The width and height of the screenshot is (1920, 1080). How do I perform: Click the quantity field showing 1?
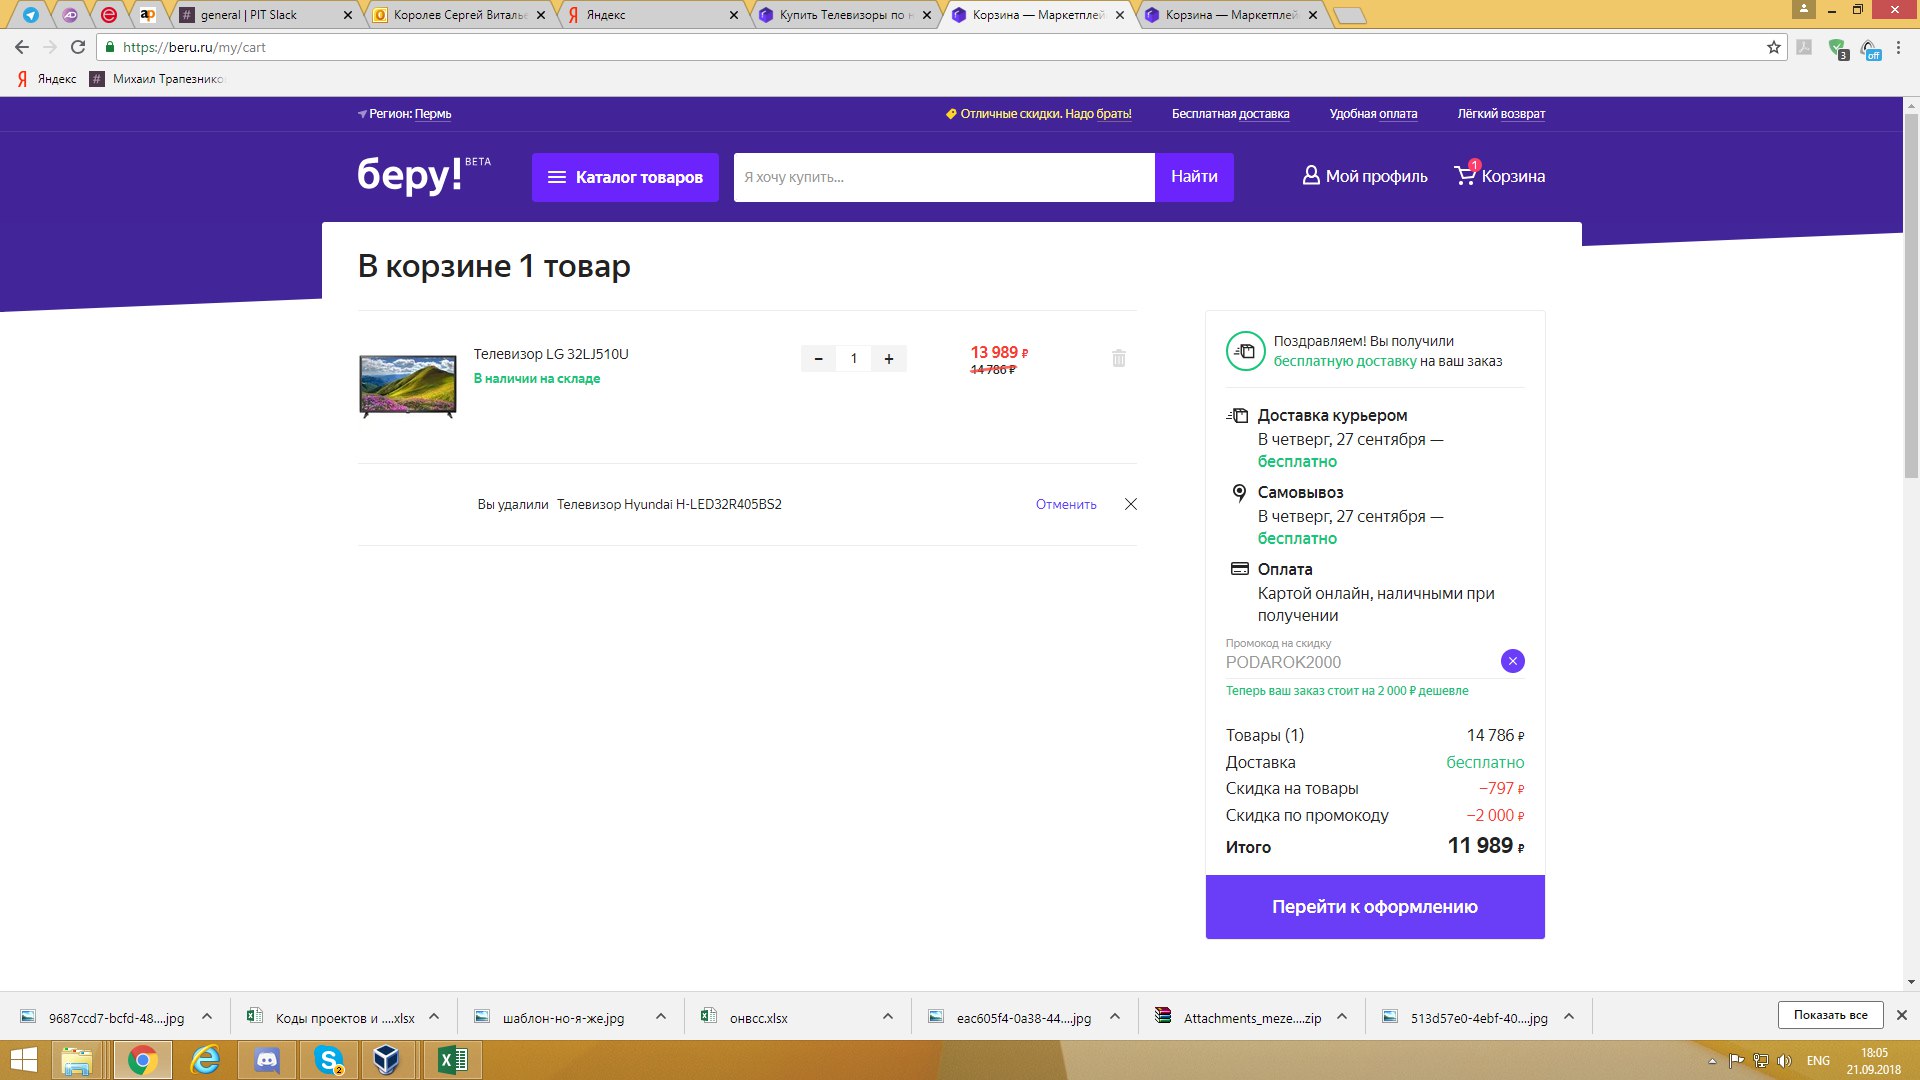(x=853, y=359)
